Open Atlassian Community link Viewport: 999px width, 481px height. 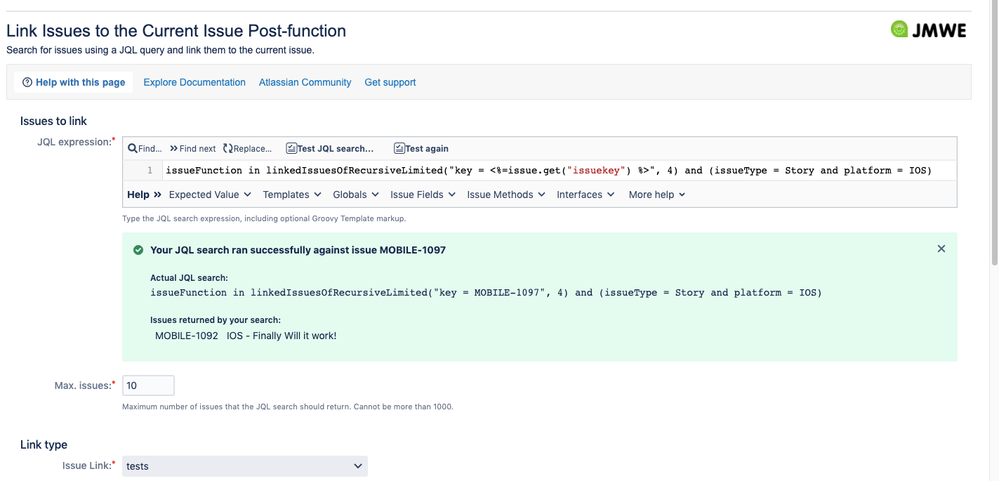point(305,82)
